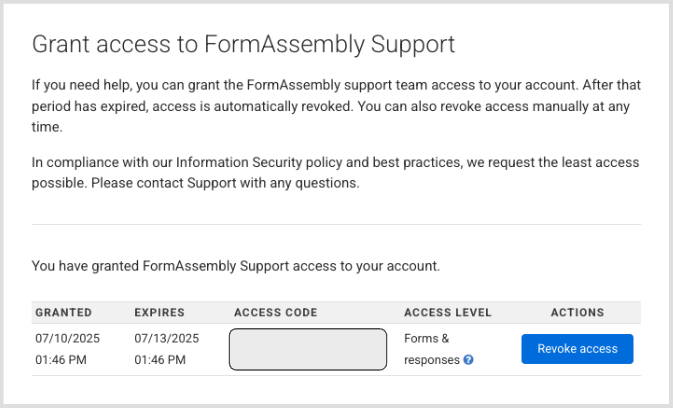Click the expiry date 07/13/2025
Screen dimensions: 673x408
[x=167, y=338]
